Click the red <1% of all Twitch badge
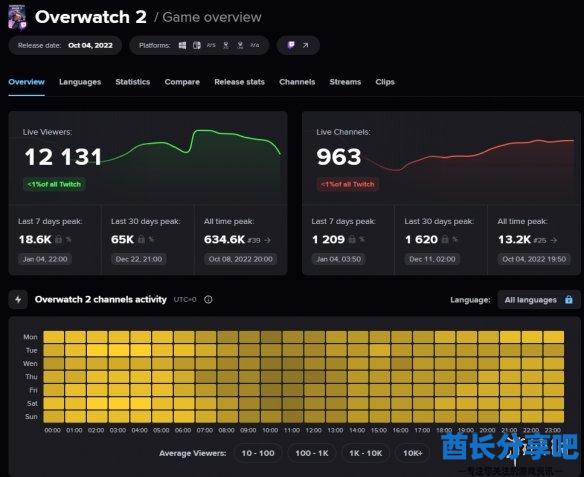This screenshot has width=584, height=477. coord(348,184)
